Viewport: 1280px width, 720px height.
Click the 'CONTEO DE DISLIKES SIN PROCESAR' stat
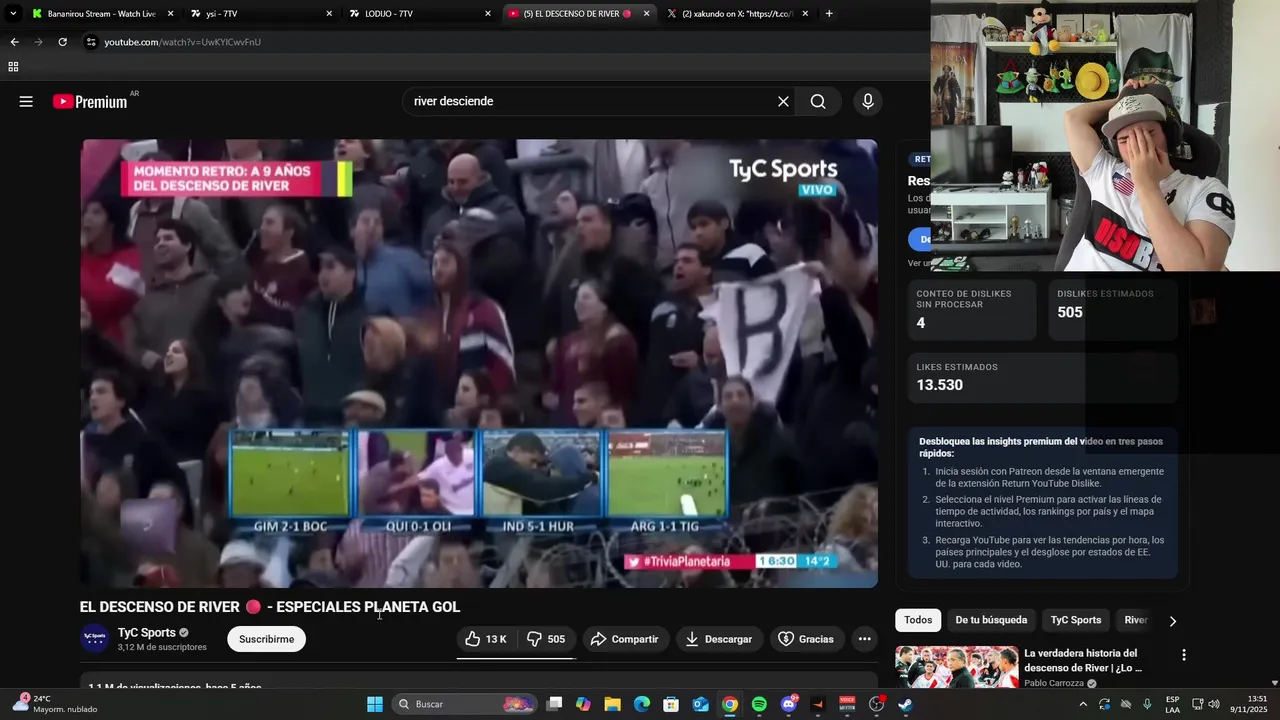click(x=972, y=310)
